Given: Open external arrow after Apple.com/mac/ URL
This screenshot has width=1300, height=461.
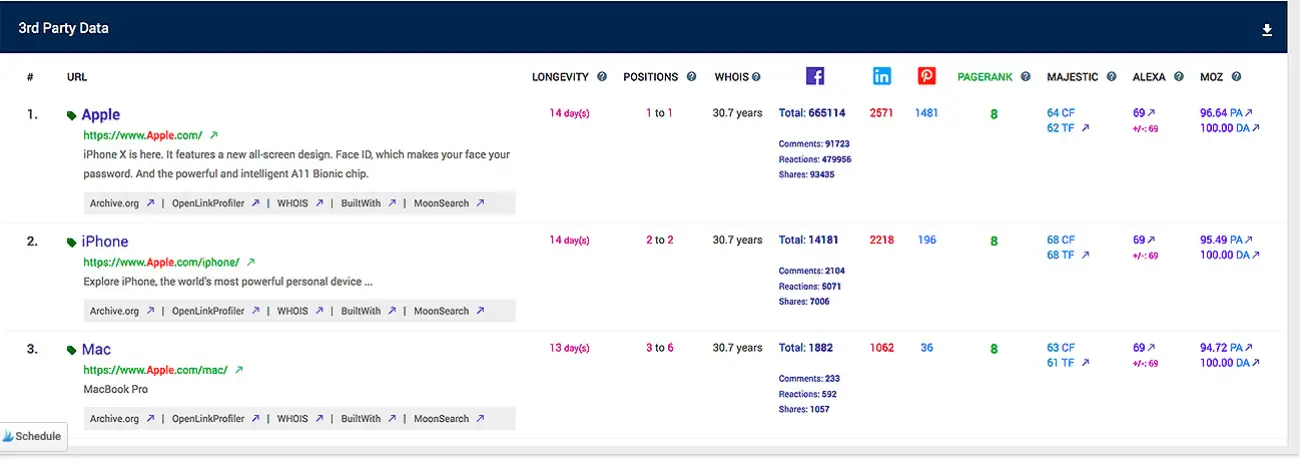Looking at the screenshot, I should click(x=238, y=370).
